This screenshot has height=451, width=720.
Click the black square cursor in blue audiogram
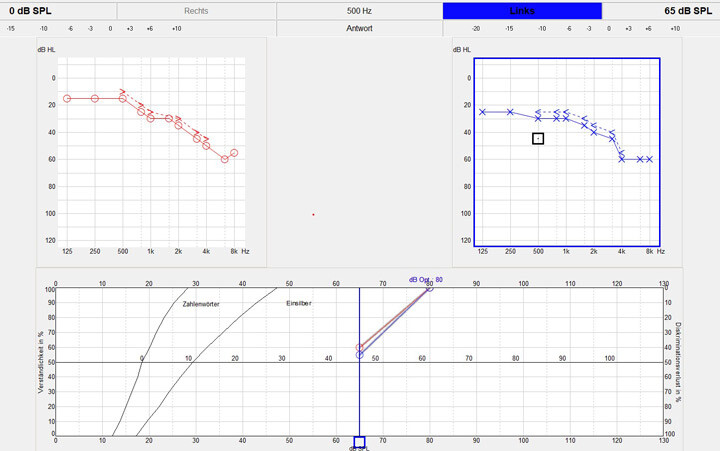click(x=538, y=138)
